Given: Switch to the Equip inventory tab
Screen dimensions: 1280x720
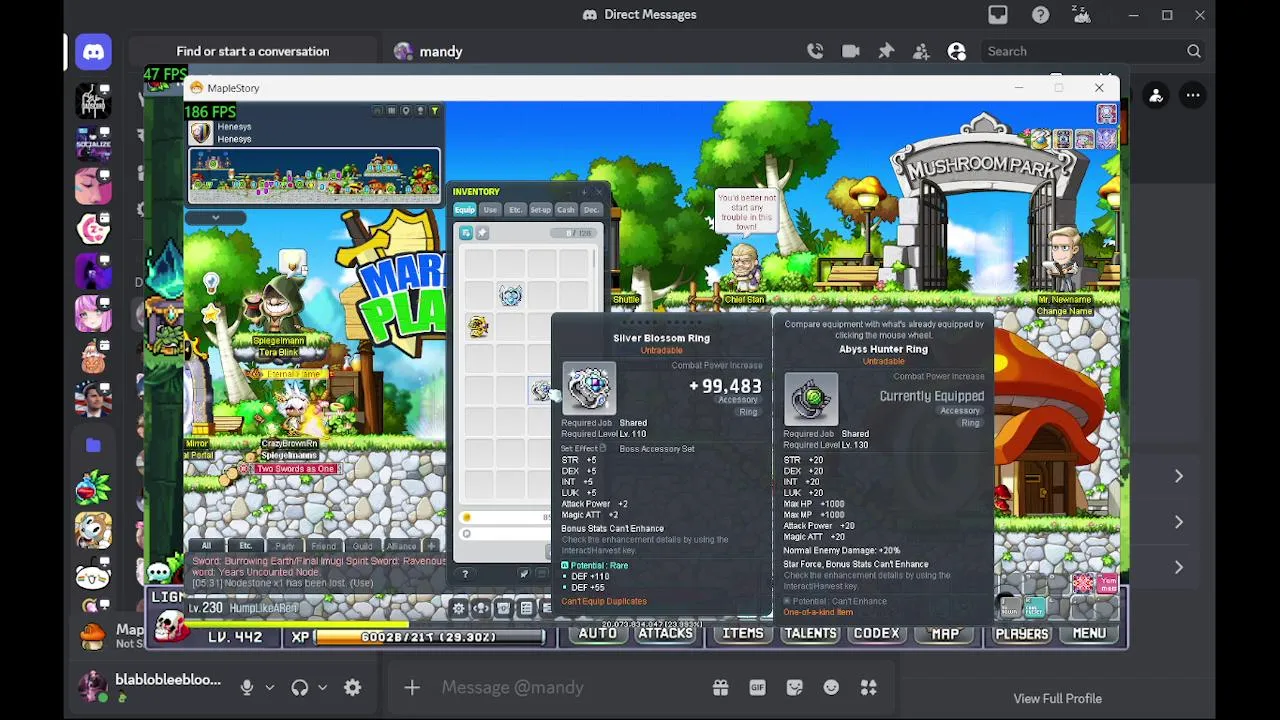Looking at the screenshot, I should coord(465,210).
